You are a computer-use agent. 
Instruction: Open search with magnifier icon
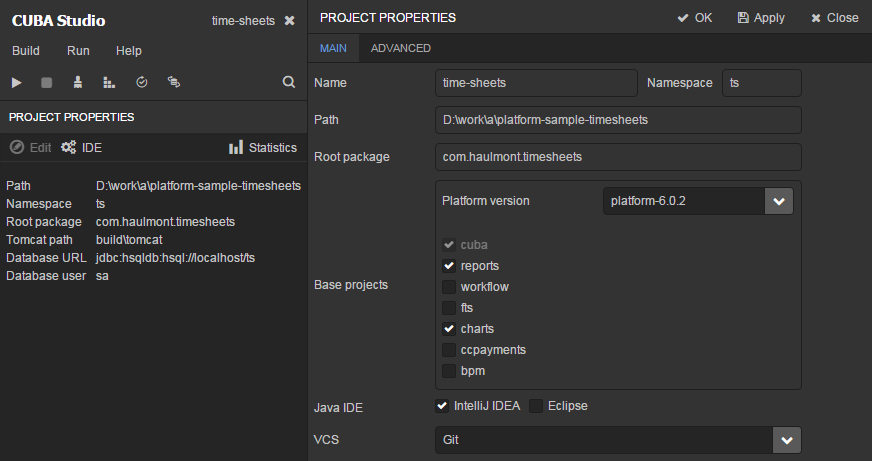tap(289, 82)
